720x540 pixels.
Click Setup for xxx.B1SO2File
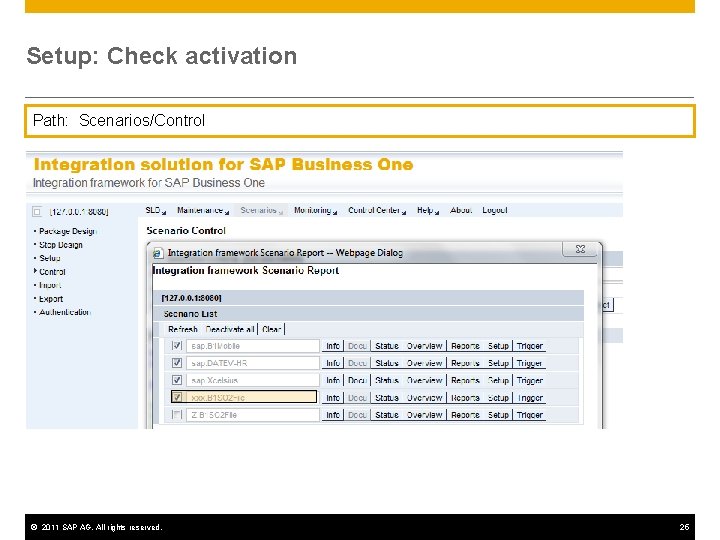click(x=498, y=398)
